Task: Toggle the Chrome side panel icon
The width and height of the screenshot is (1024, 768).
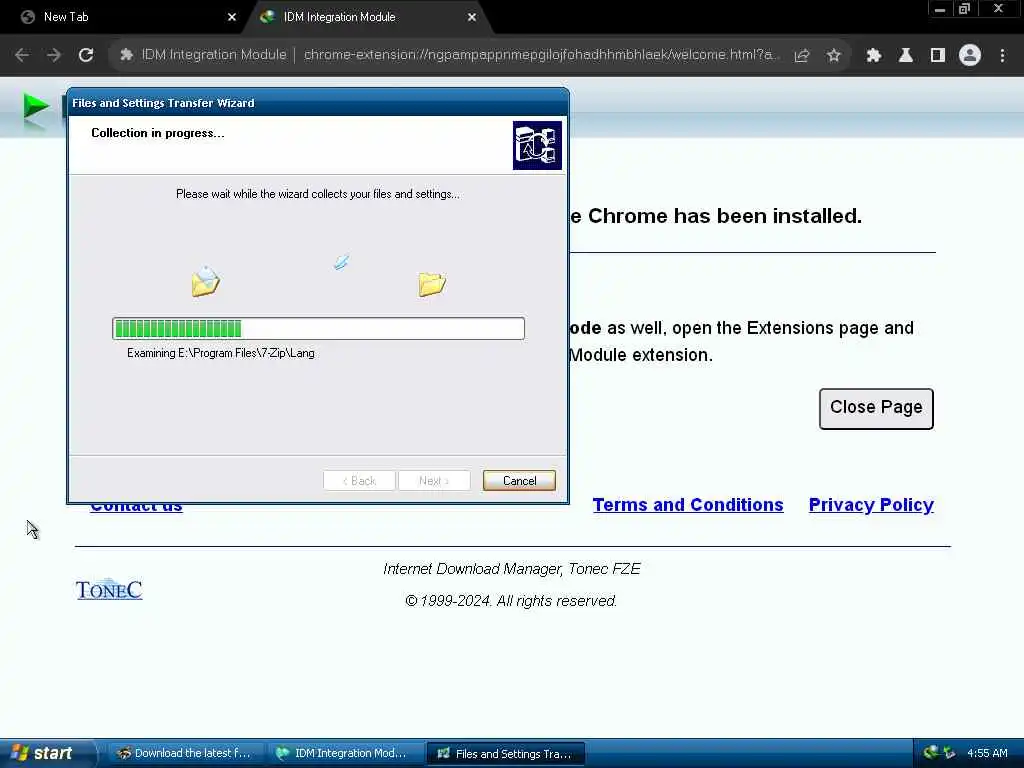Action: click(937, 56)
